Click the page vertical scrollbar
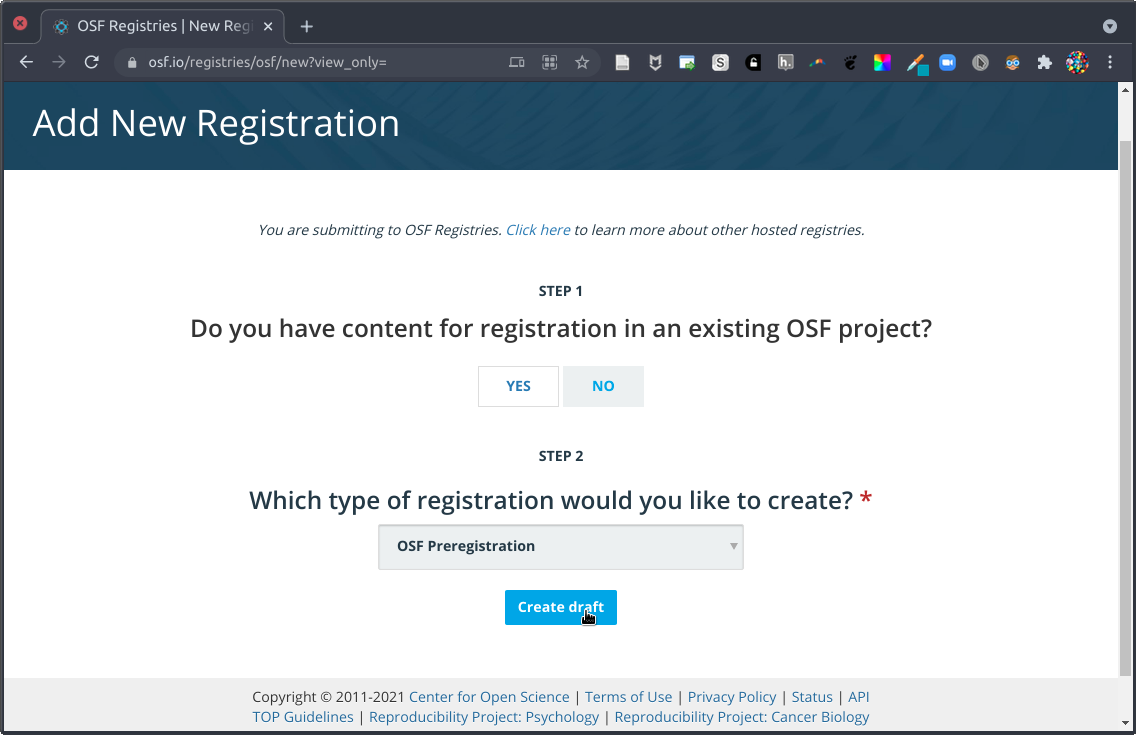The image size is (1136, 735). (1126, 400)
